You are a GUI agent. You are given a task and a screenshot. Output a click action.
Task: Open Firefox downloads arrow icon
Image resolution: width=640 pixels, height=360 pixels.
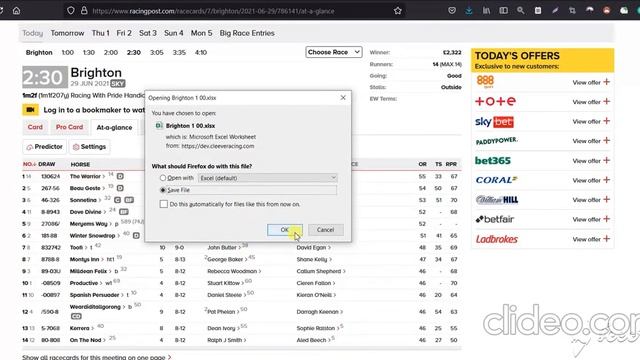click(469, 11)
